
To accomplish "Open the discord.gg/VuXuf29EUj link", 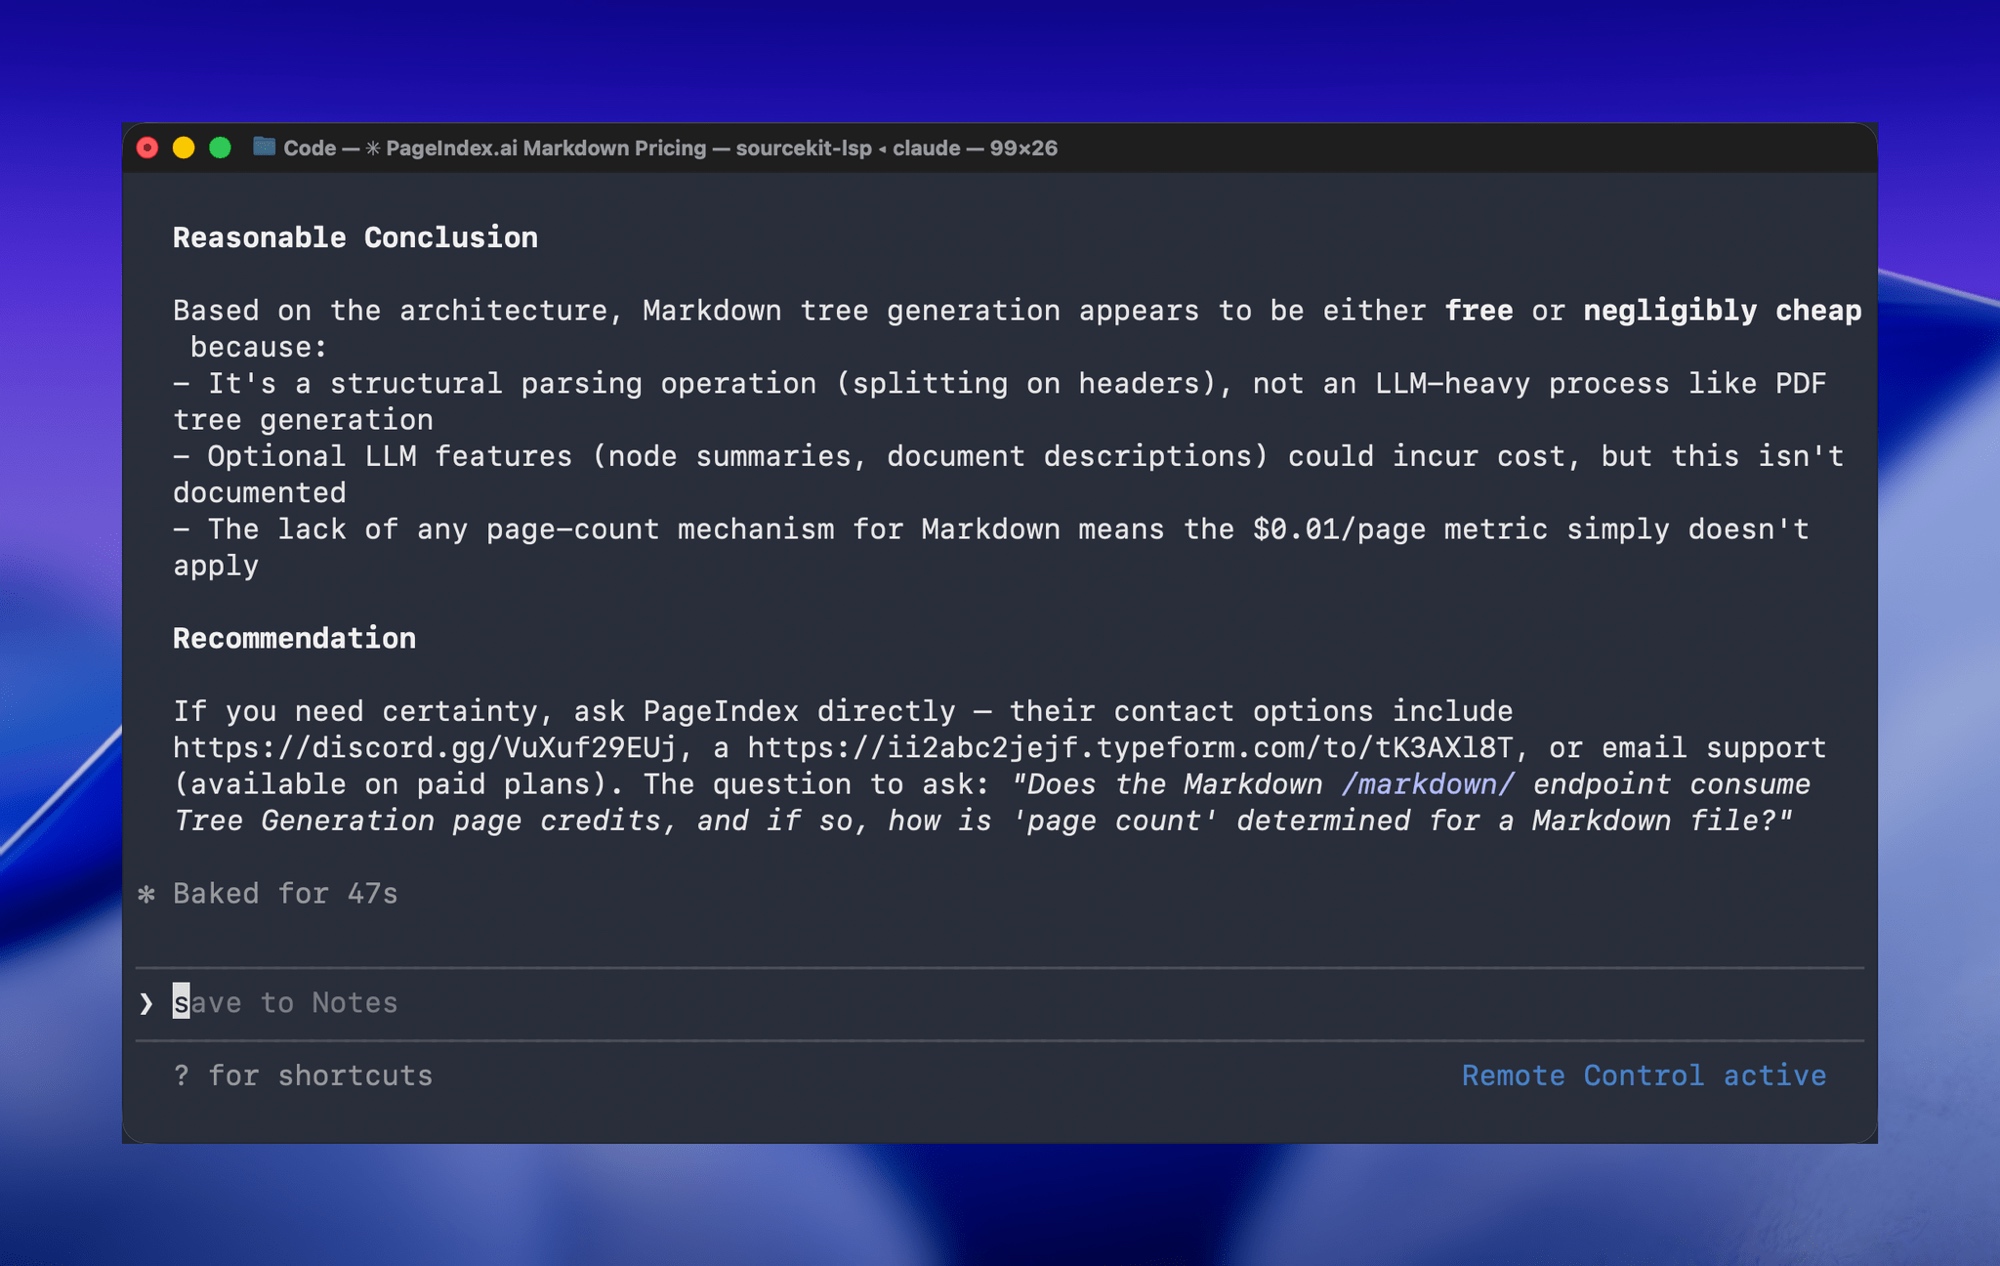I will click(424, 748).
